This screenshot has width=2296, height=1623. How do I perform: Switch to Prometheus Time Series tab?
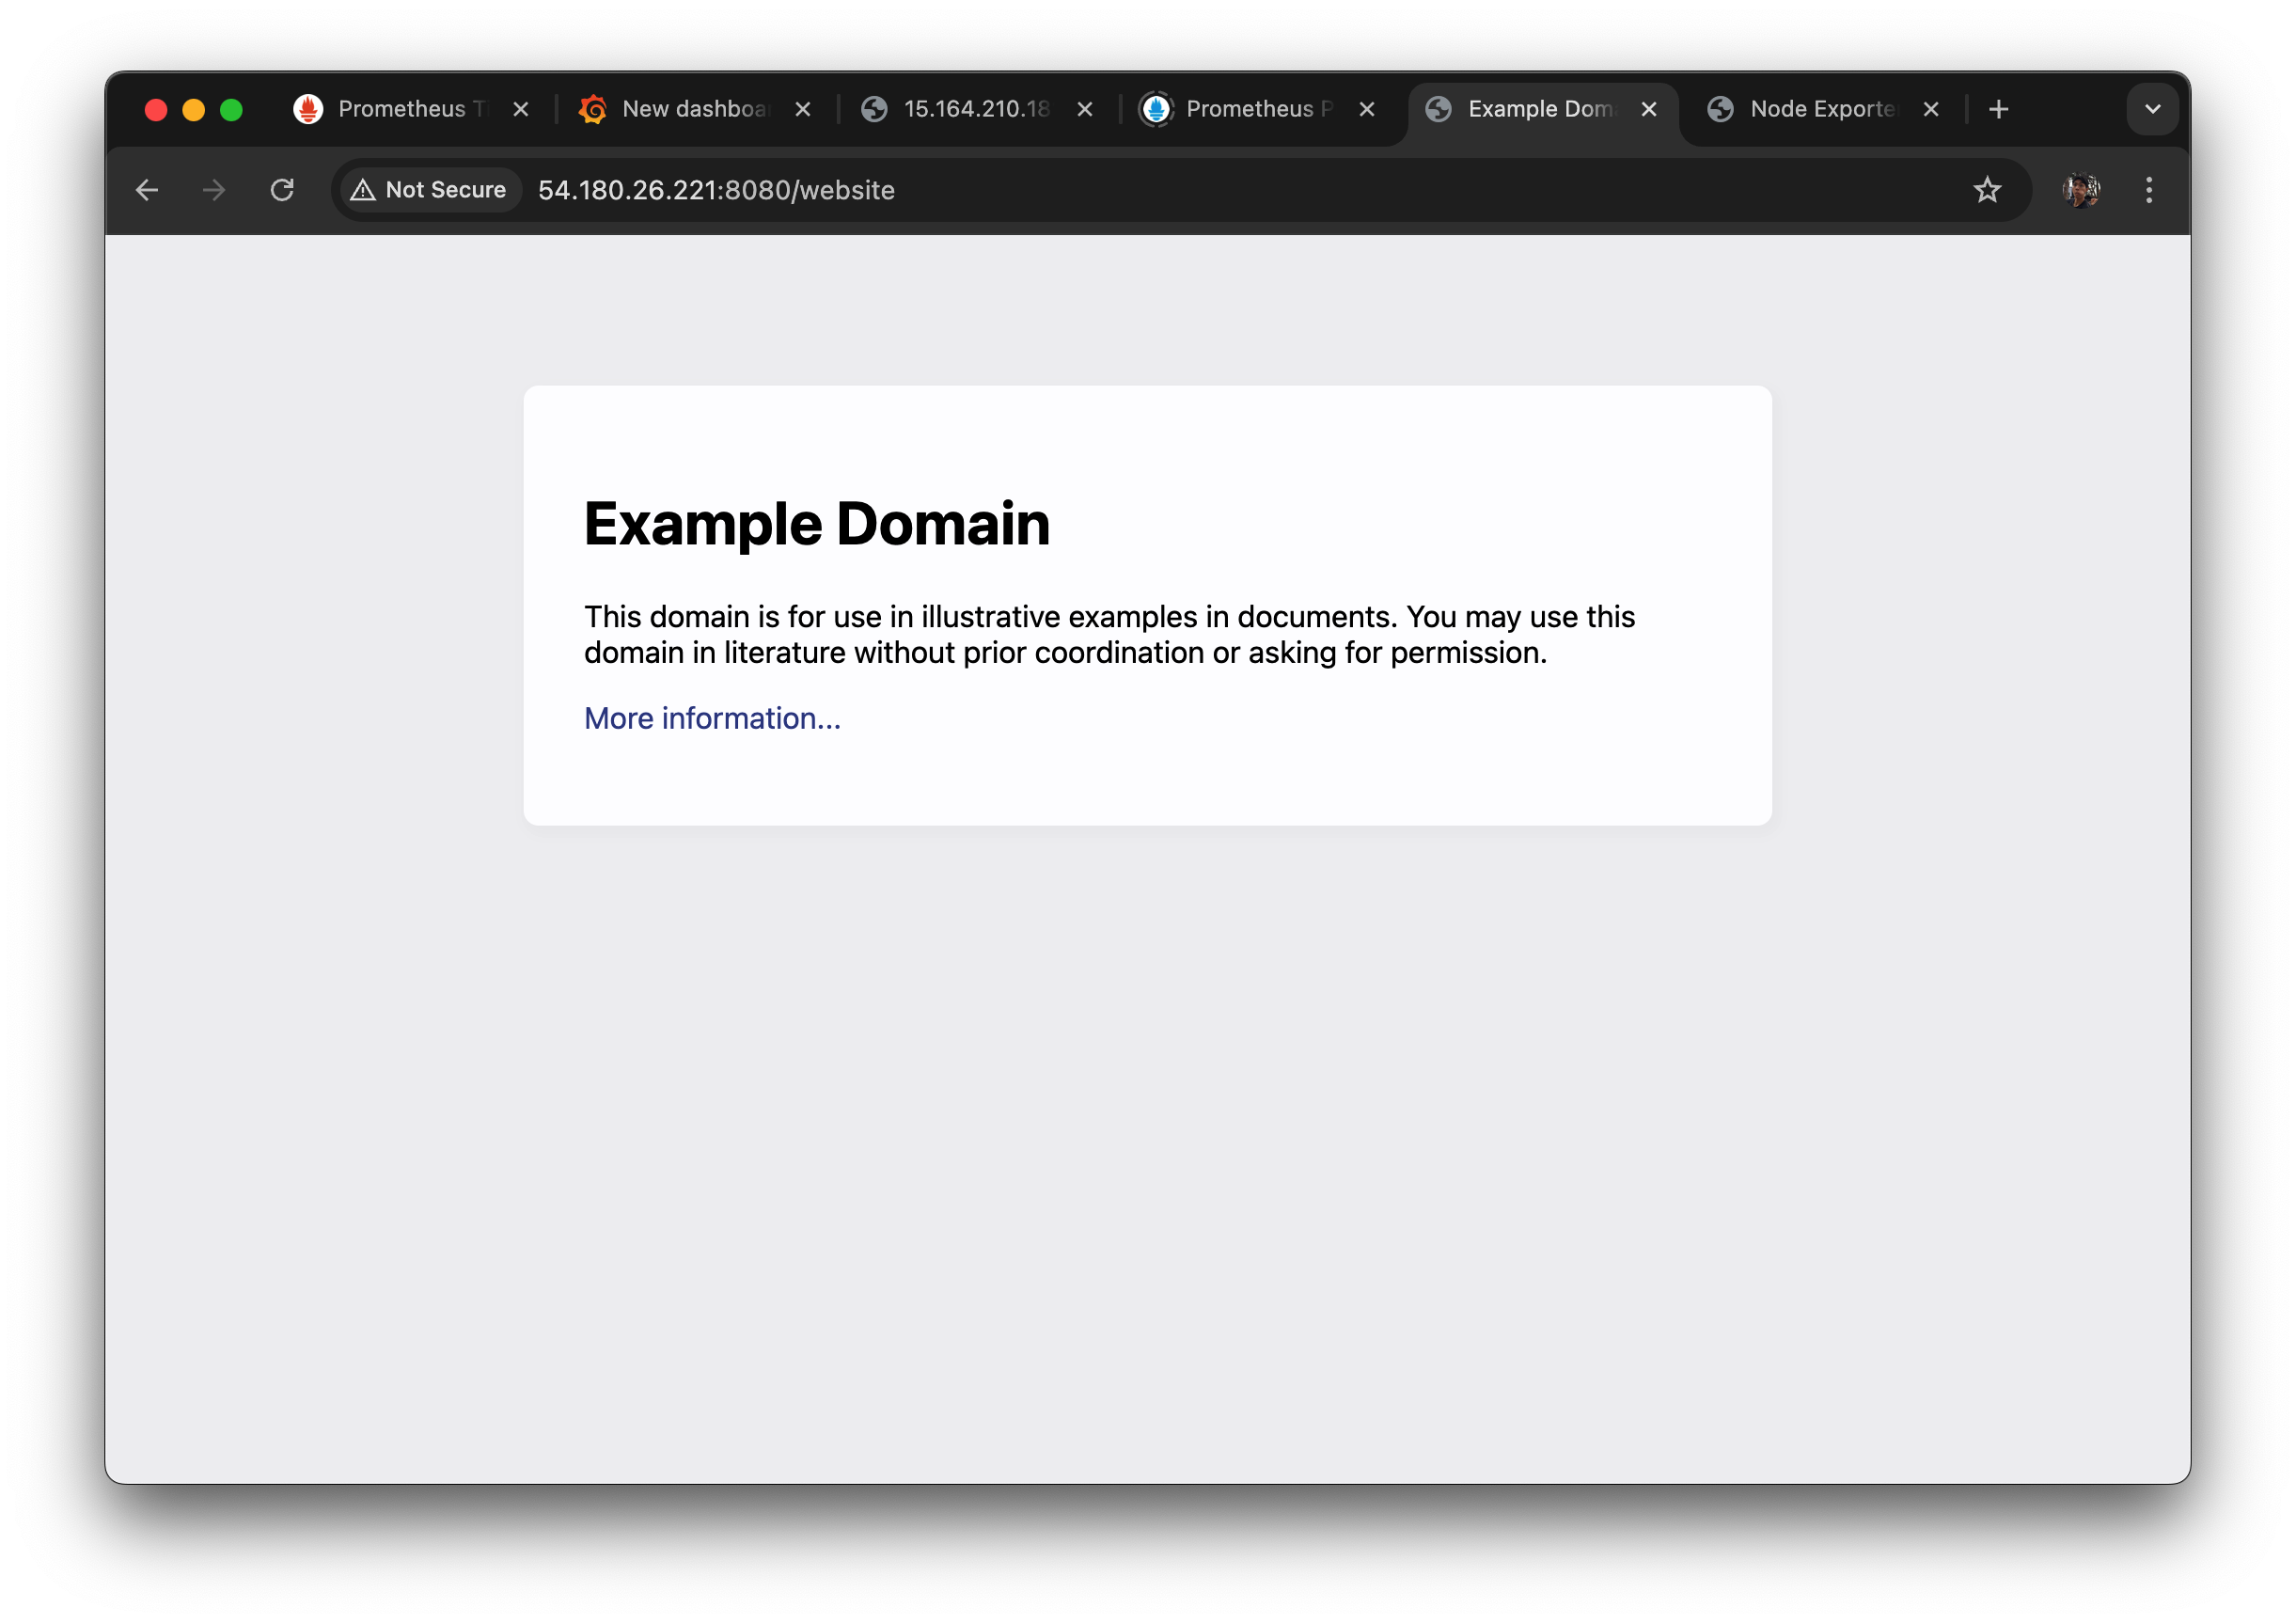400,109
